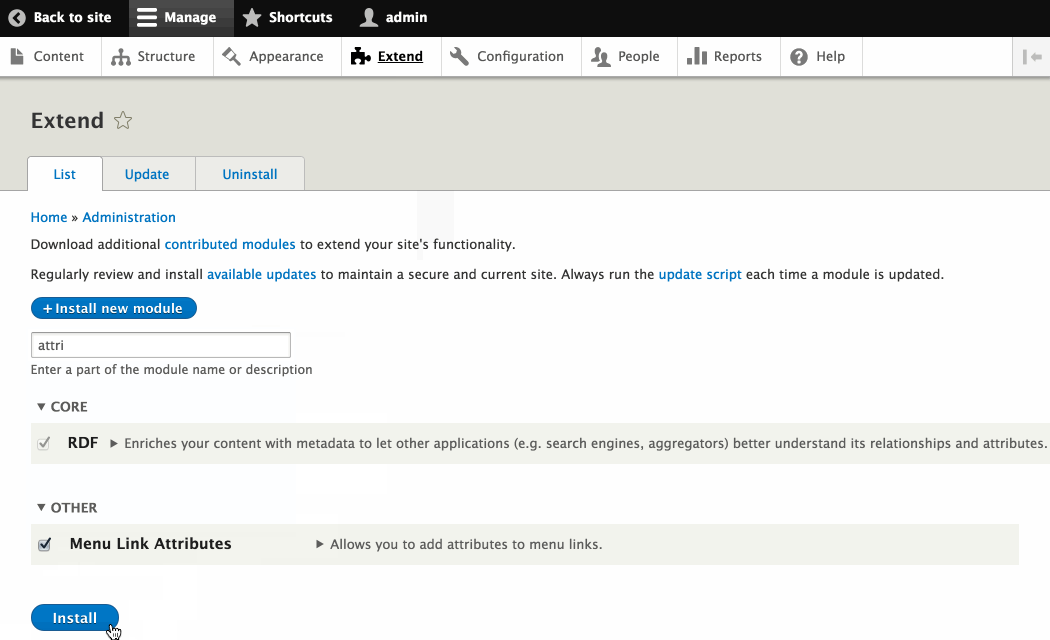Open the Structure menu label

(x=166, y=56)
